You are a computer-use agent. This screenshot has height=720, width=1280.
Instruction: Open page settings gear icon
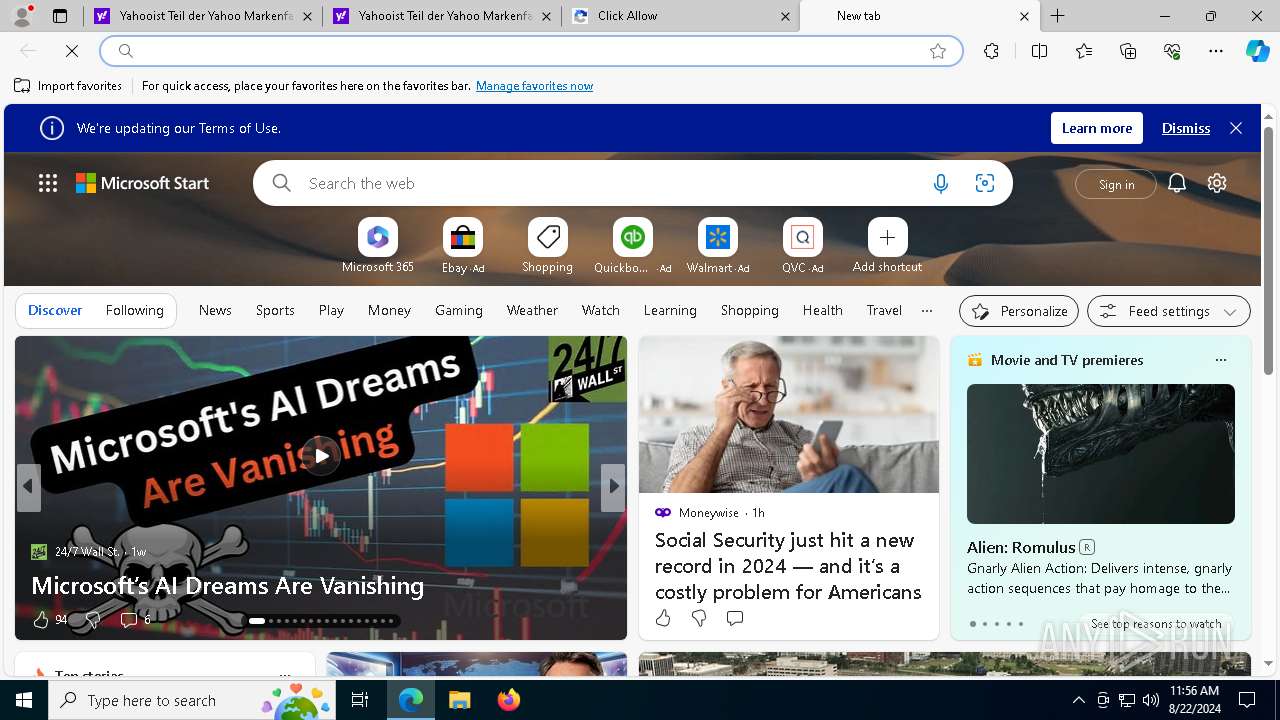pos(1217,183)
